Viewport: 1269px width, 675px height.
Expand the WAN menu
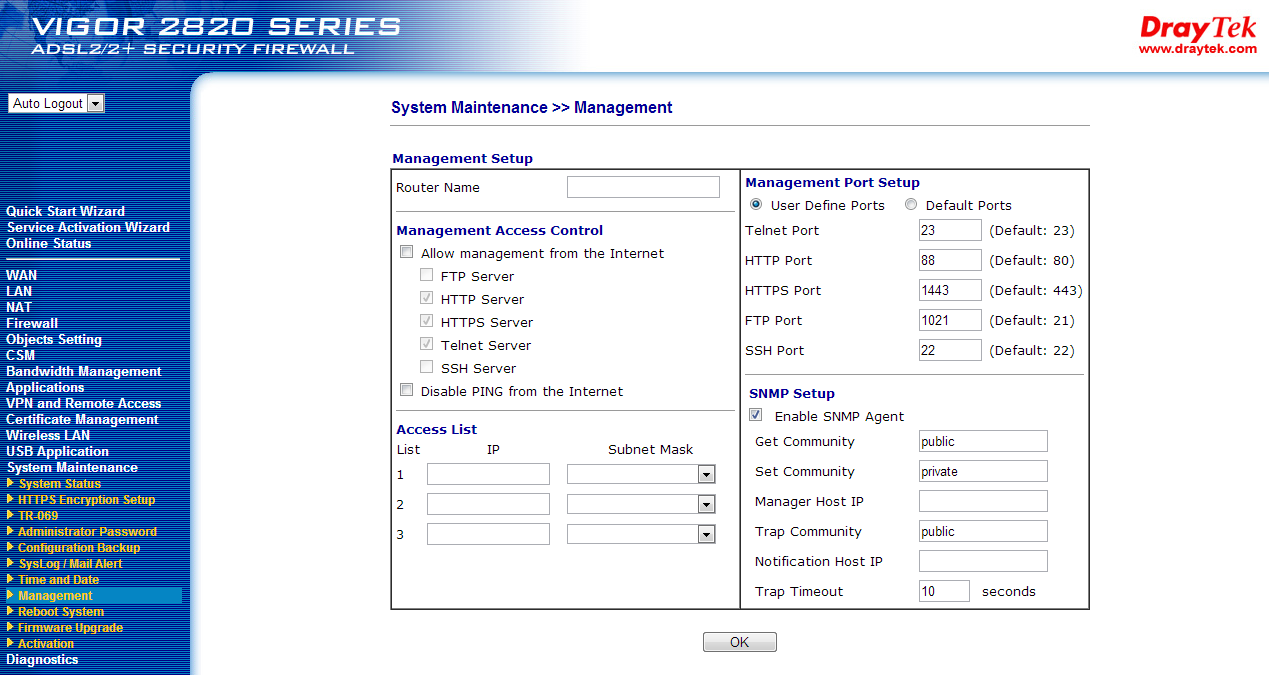tap(22, 275)
